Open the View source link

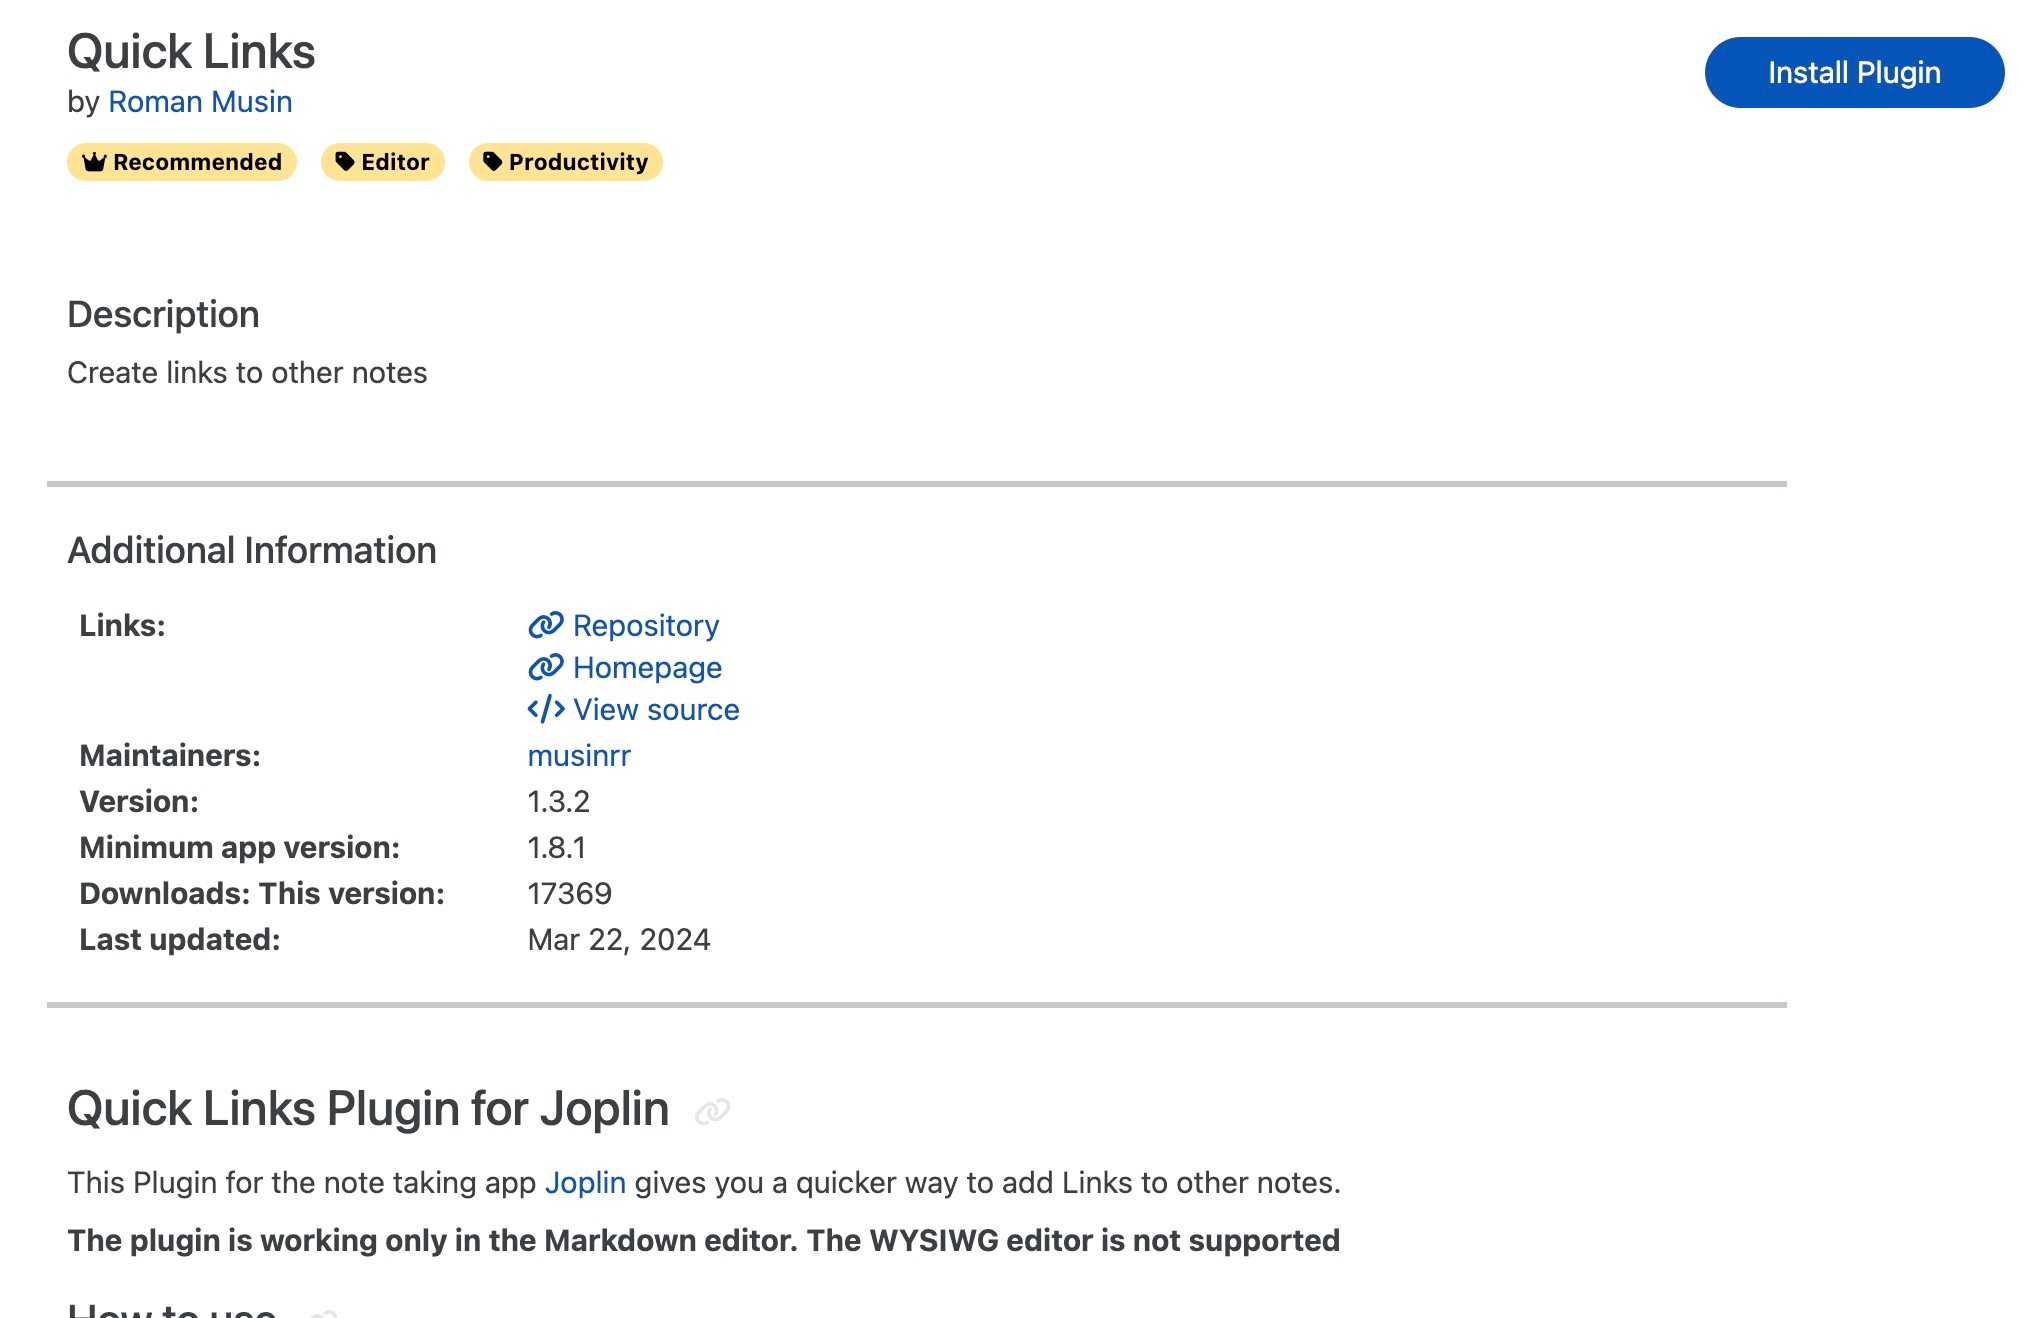(656, 709)
